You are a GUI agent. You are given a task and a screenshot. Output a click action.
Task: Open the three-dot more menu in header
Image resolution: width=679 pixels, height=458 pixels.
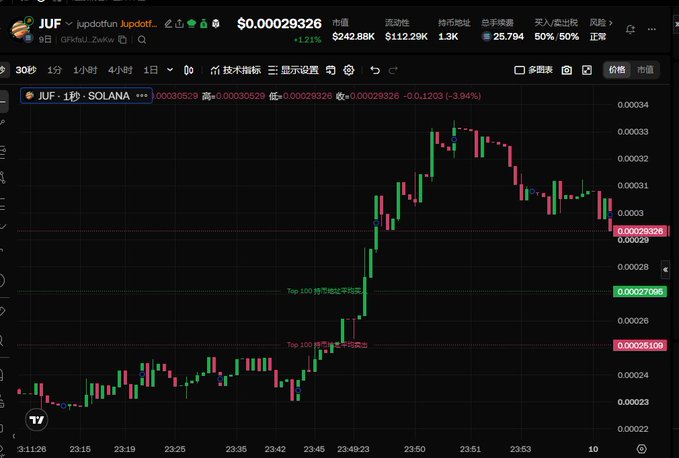(652, 29)
